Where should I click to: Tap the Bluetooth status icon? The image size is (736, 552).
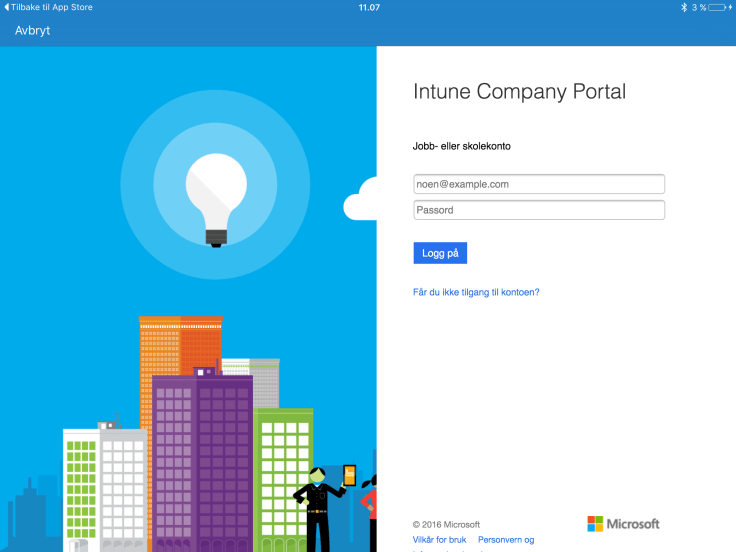tap(684, 7)
